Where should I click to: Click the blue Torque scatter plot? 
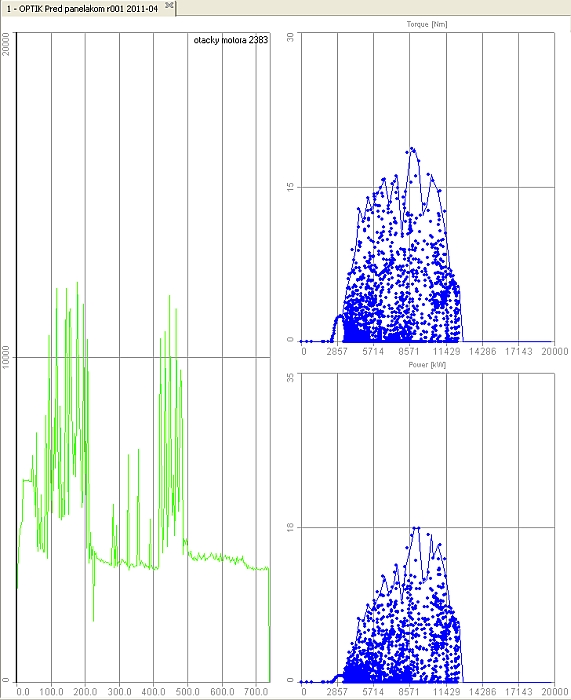[428, 187]
